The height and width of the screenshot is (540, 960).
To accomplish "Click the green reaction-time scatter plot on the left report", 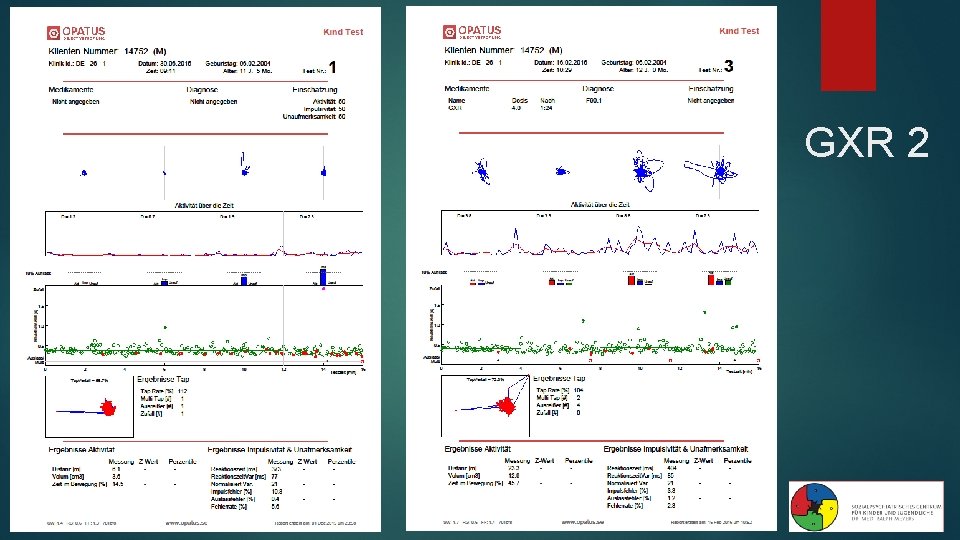I will coord(204,324).
